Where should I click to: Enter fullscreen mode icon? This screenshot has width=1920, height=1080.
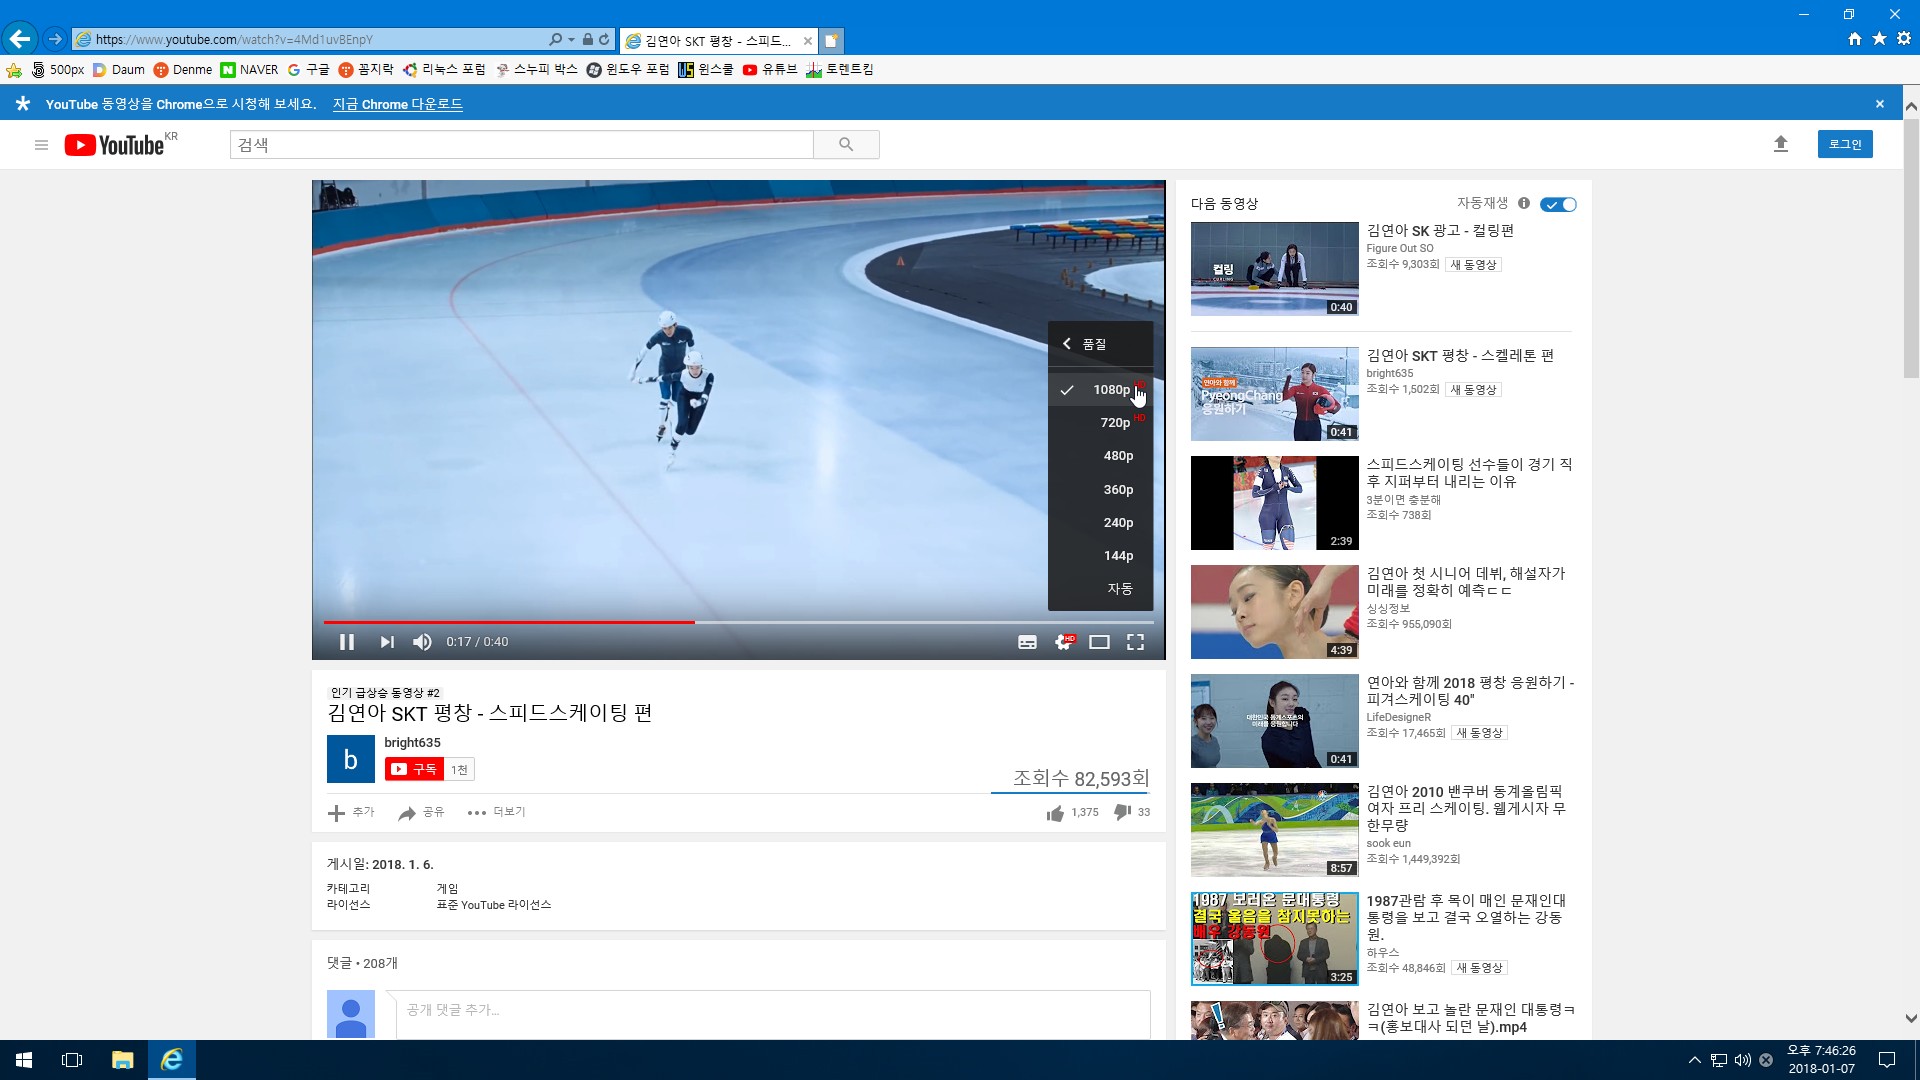(x=1135, y=642)
